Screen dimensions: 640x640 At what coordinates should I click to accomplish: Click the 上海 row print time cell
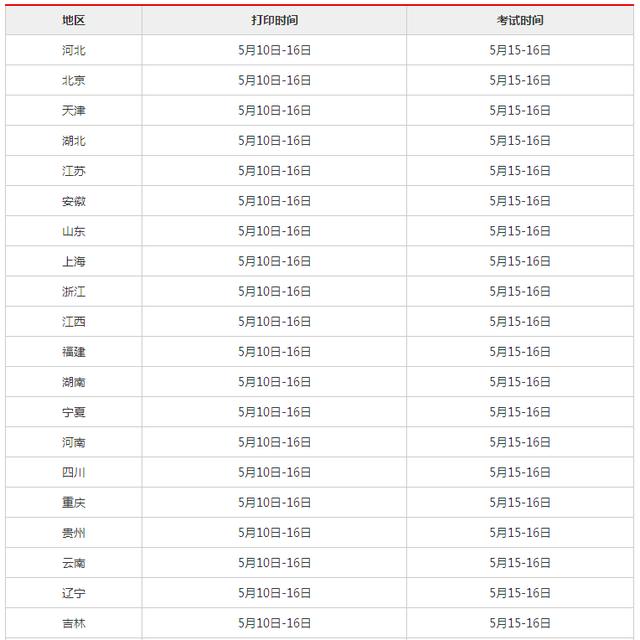pyautogui.click(x=274, y=261)
